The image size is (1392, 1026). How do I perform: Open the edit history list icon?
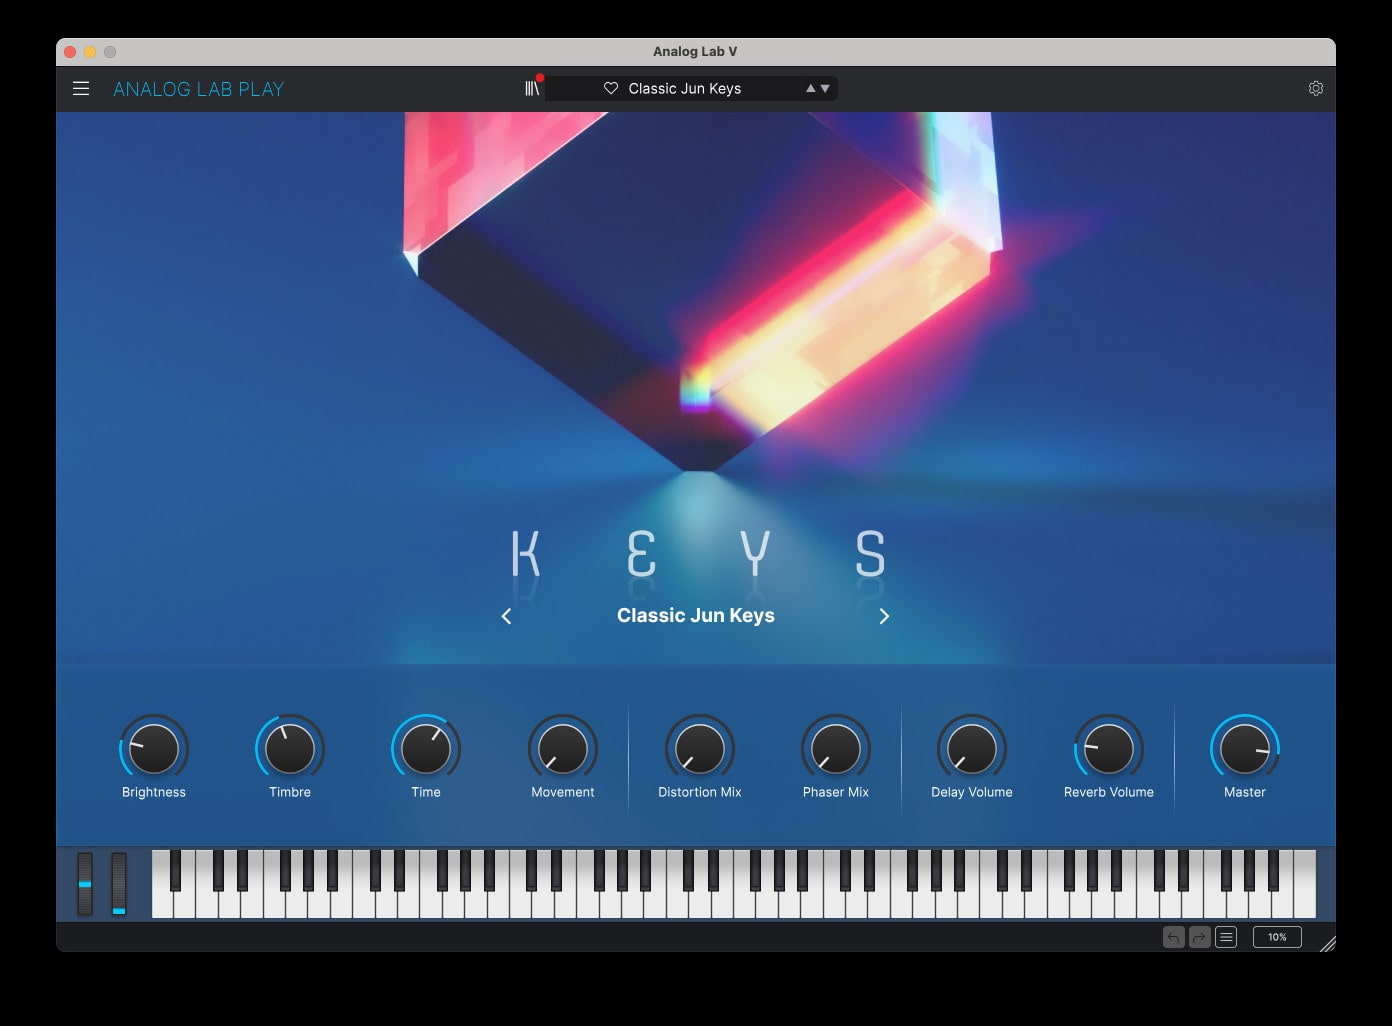(1226, 937)
